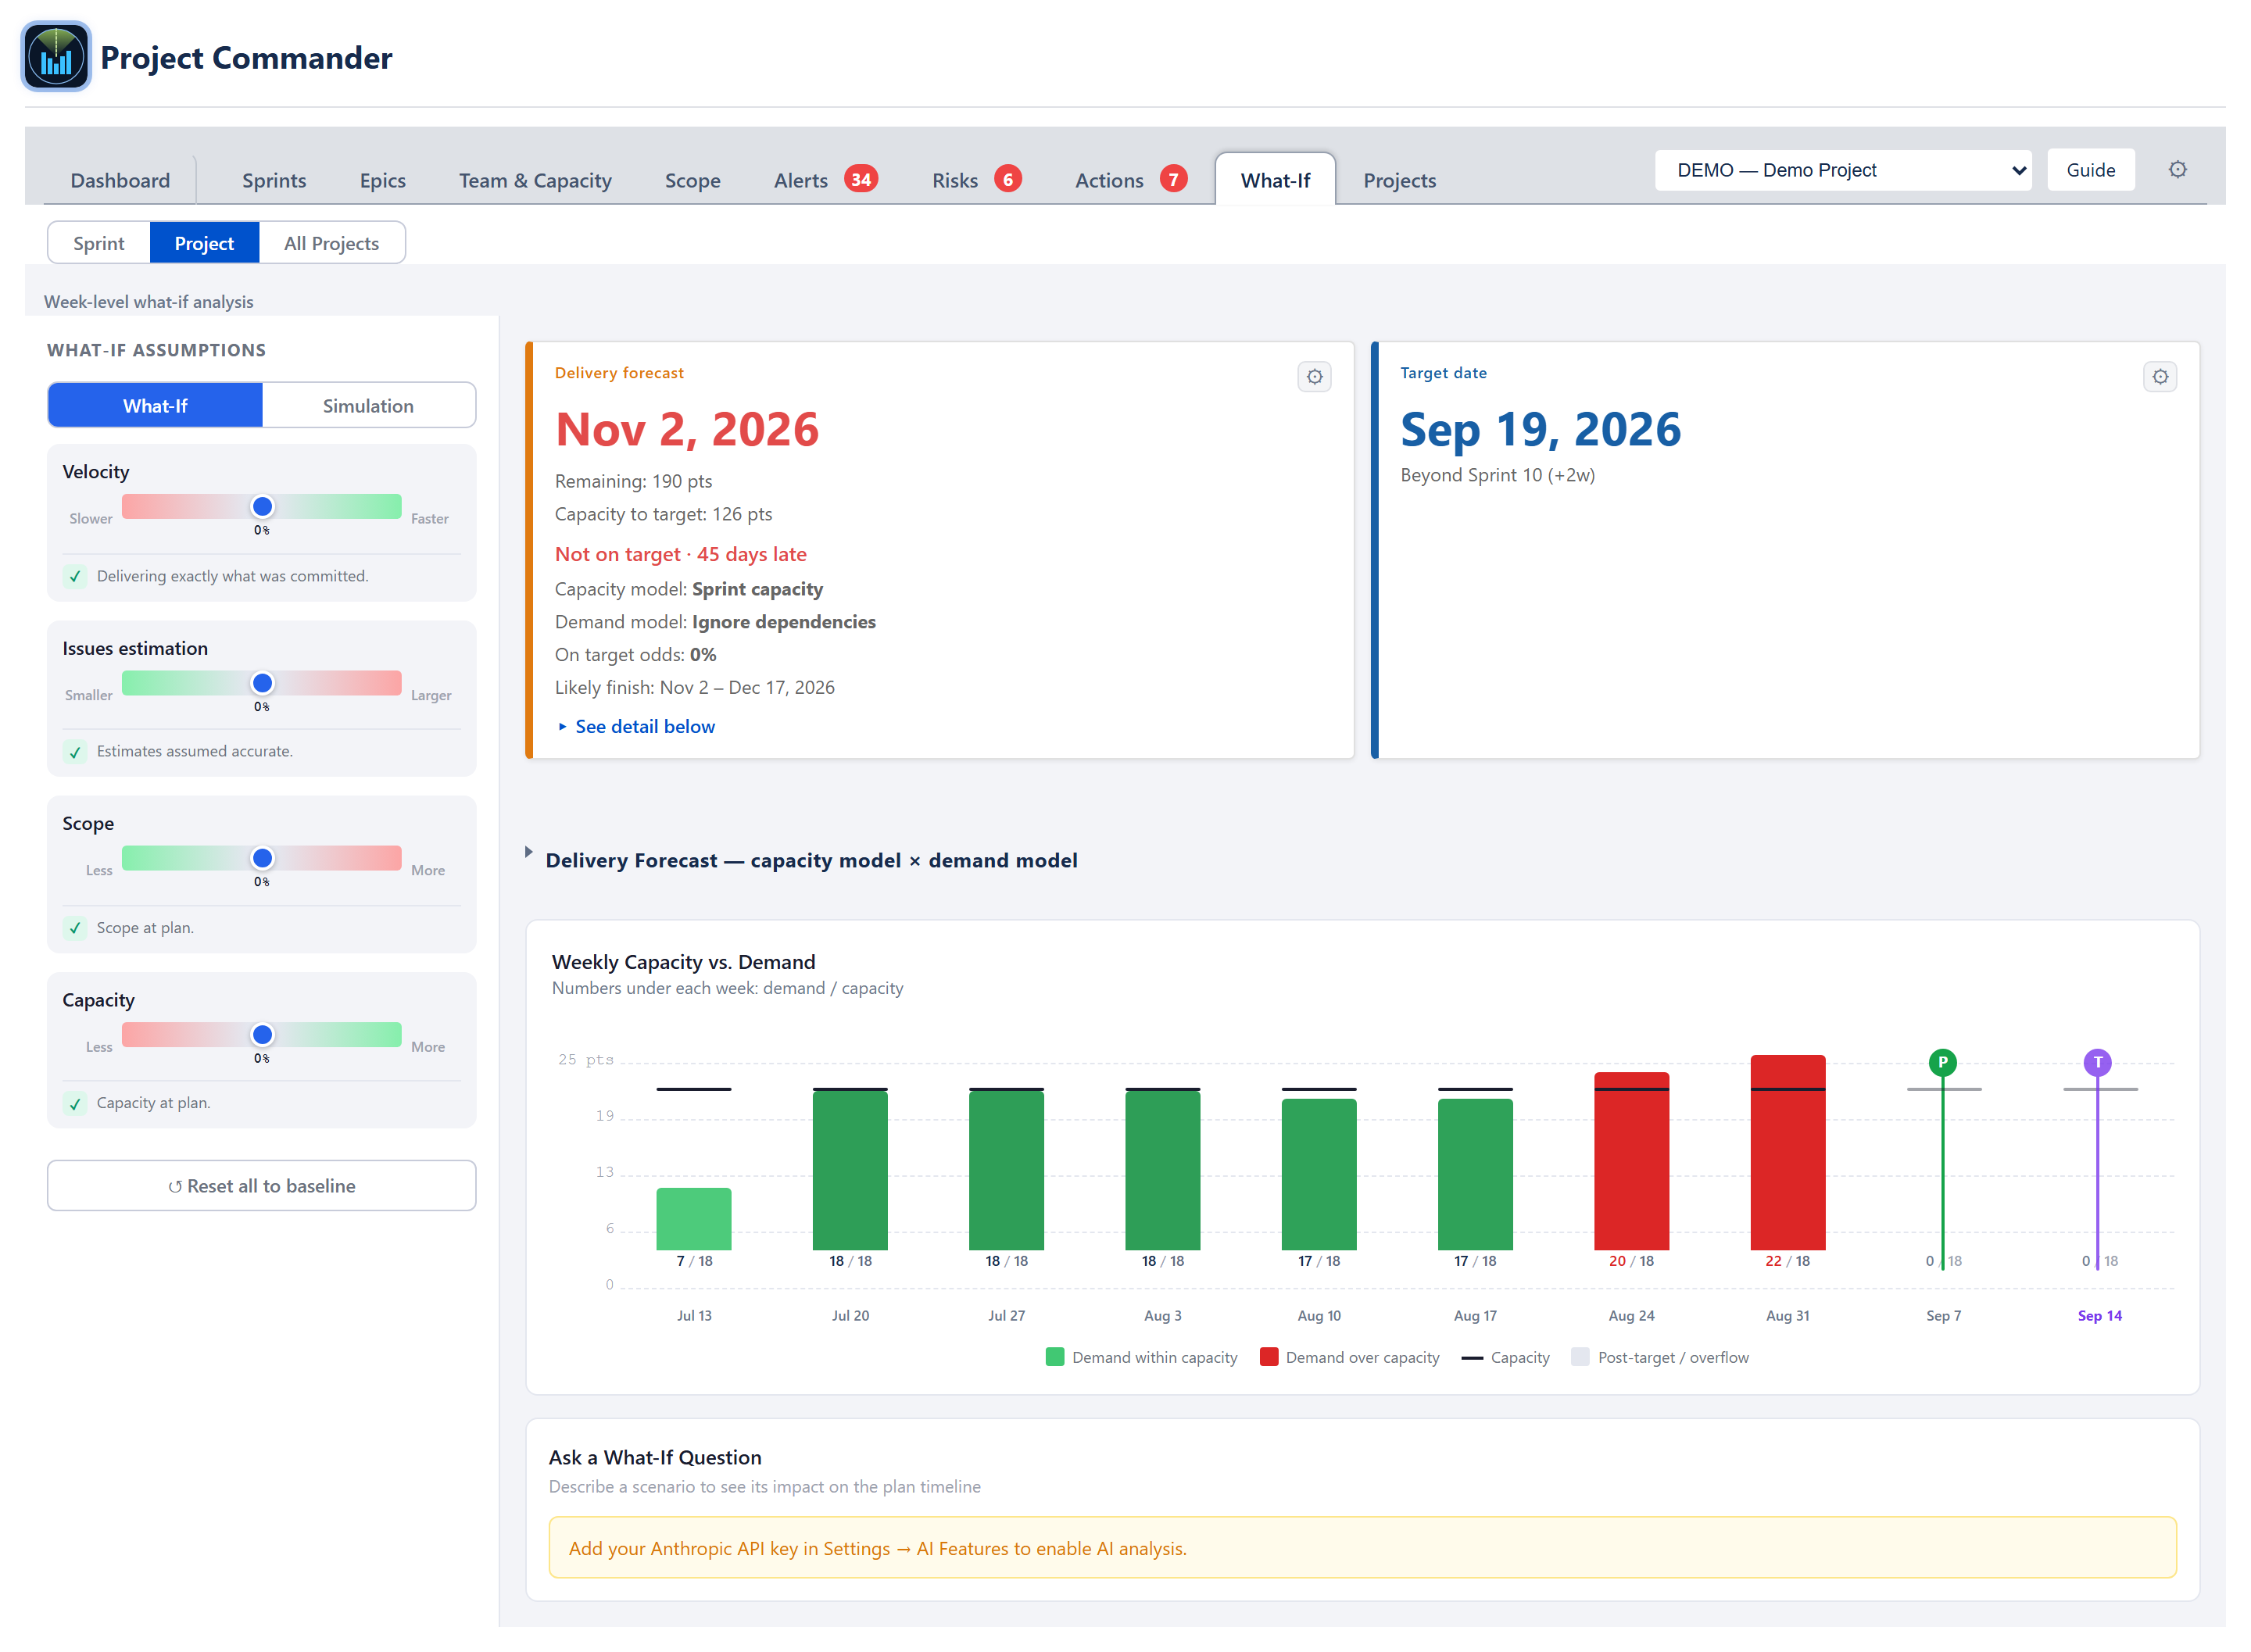The image size is (2251, 1652).
Task: Click the Aug 3 demand bar
Action: coord(1162,1171)
